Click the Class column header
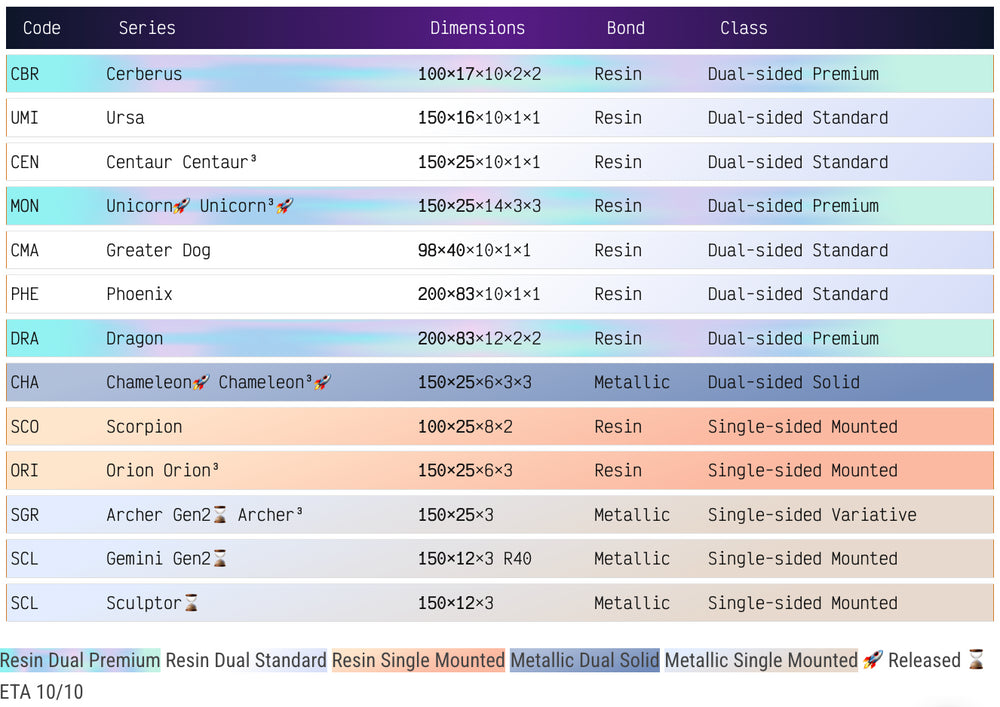1000x707 pixels. pos(743,28)
